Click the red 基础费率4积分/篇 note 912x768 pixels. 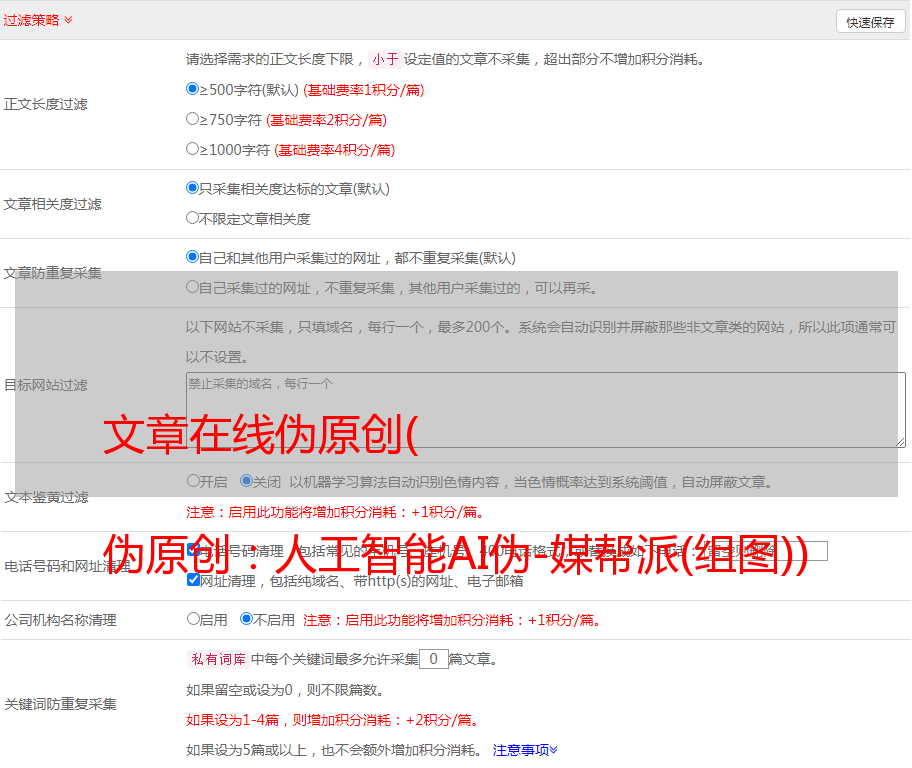[x=334, y=150]
